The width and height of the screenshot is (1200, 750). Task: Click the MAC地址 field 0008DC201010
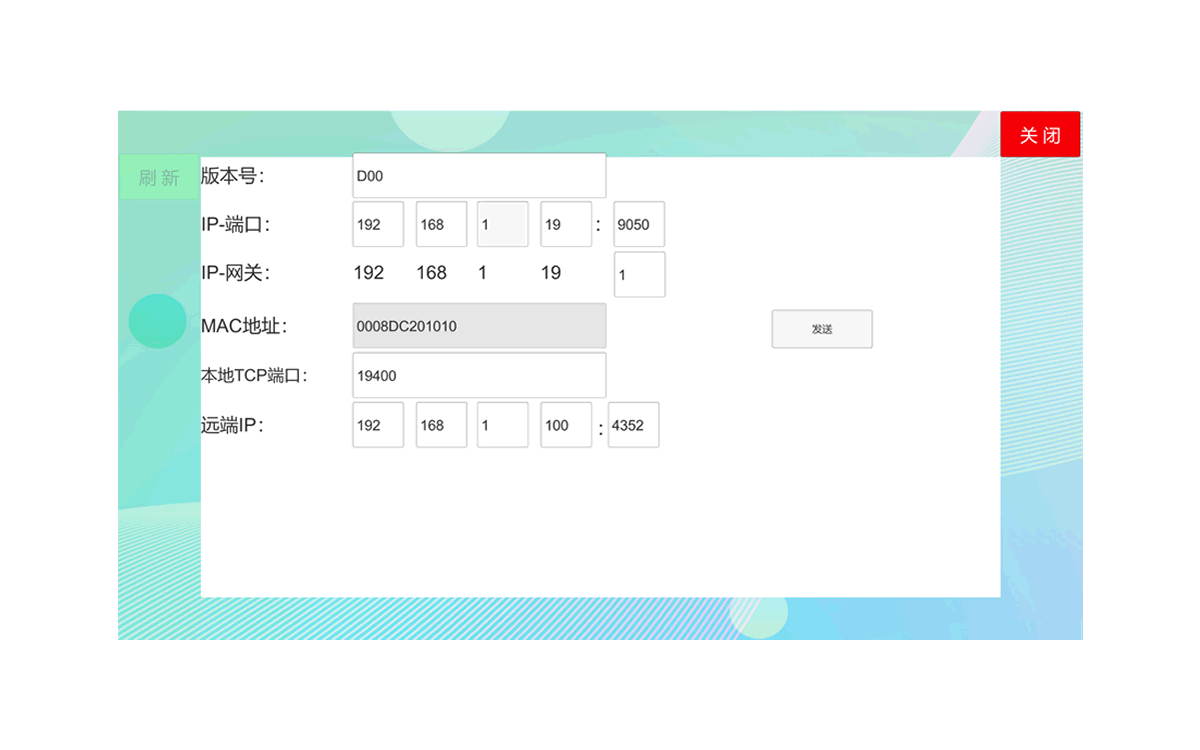[479, 326]
